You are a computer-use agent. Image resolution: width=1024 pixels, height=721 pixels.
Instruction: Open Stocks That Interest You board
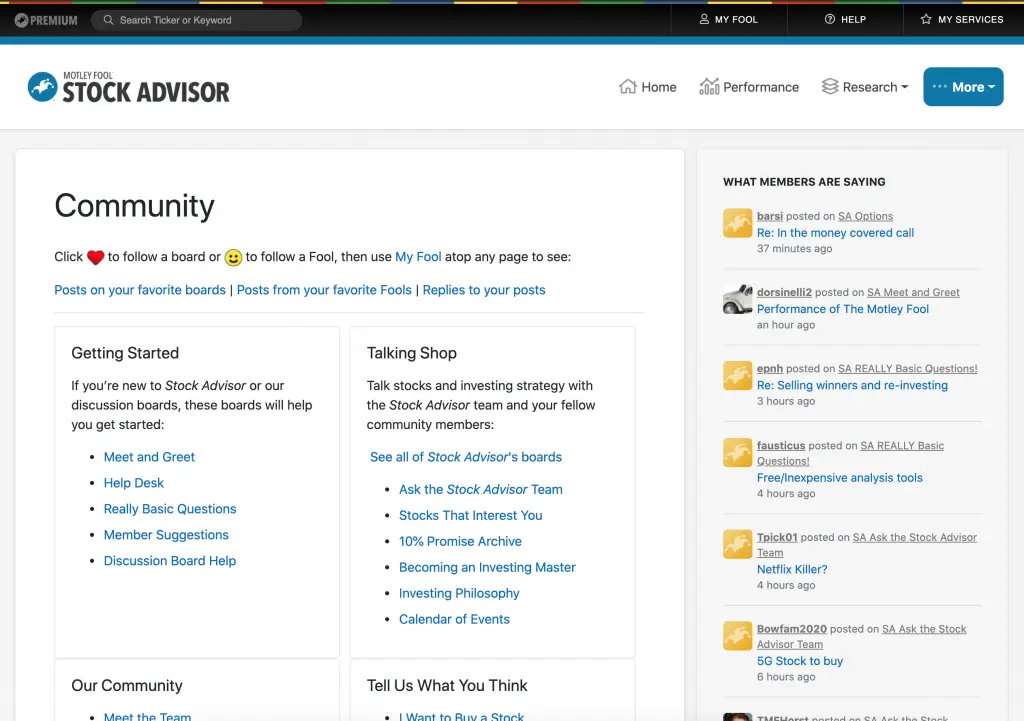tap(471, 515)
